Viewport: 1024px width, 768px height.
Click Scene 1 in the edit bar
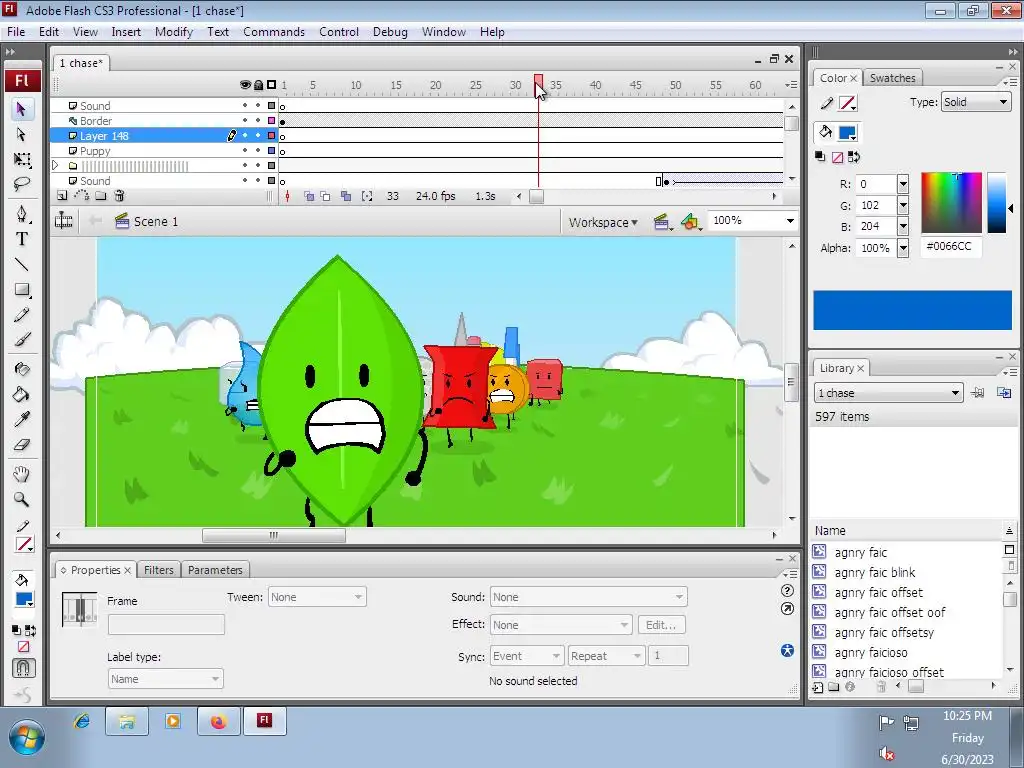155,221
